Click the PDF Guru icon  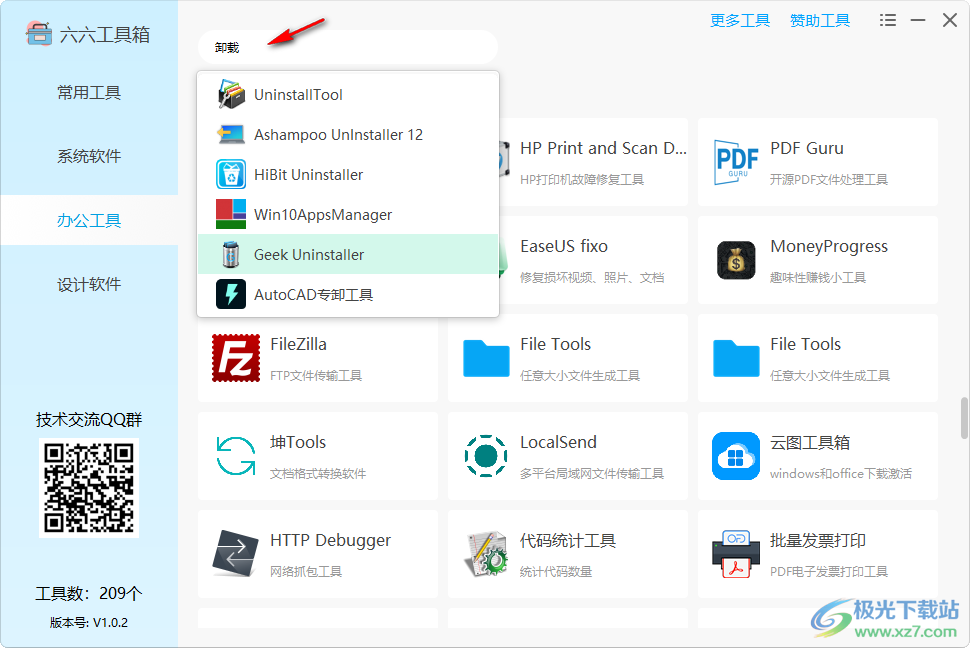tap(736, 162)
